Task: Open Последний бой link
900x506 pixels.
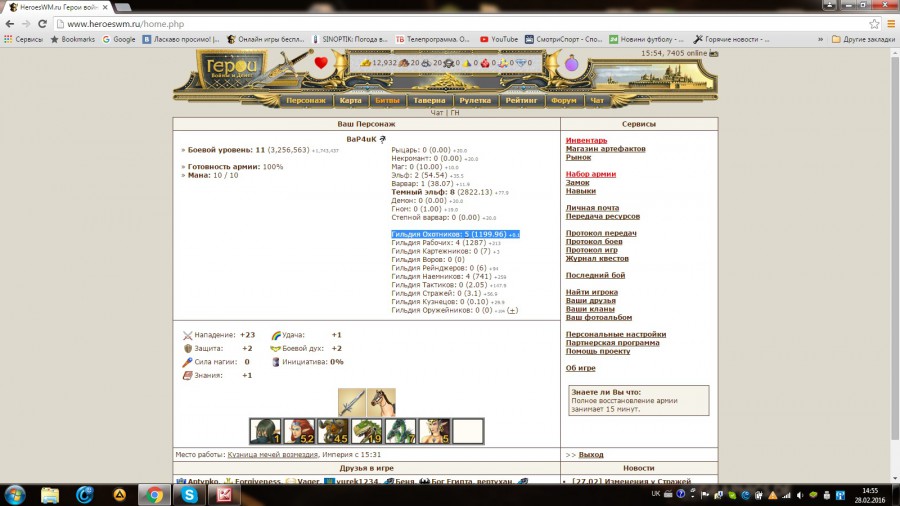Action: pyautogui.click(x=595, y=275)
